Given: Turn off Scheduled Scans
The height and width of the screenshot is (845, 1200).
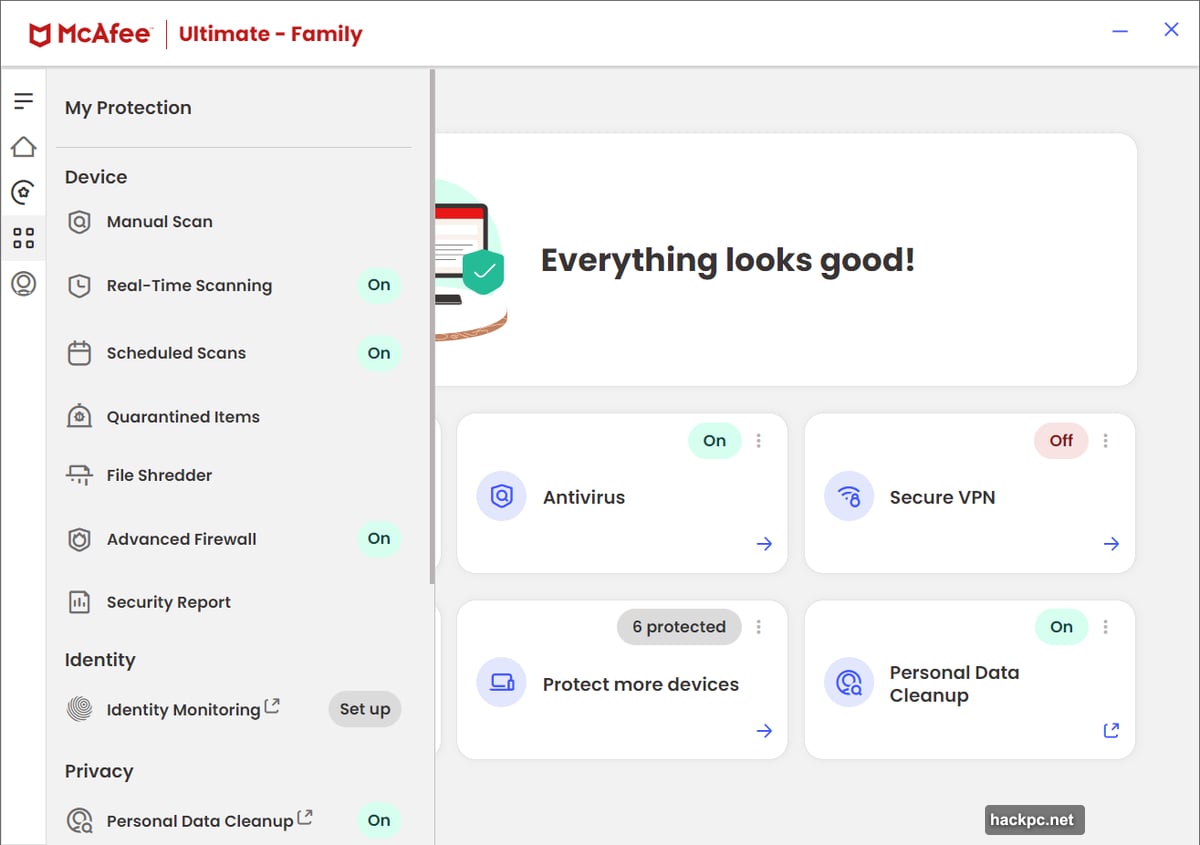Looking at the screenshot, I should click(x=378, y=353).
